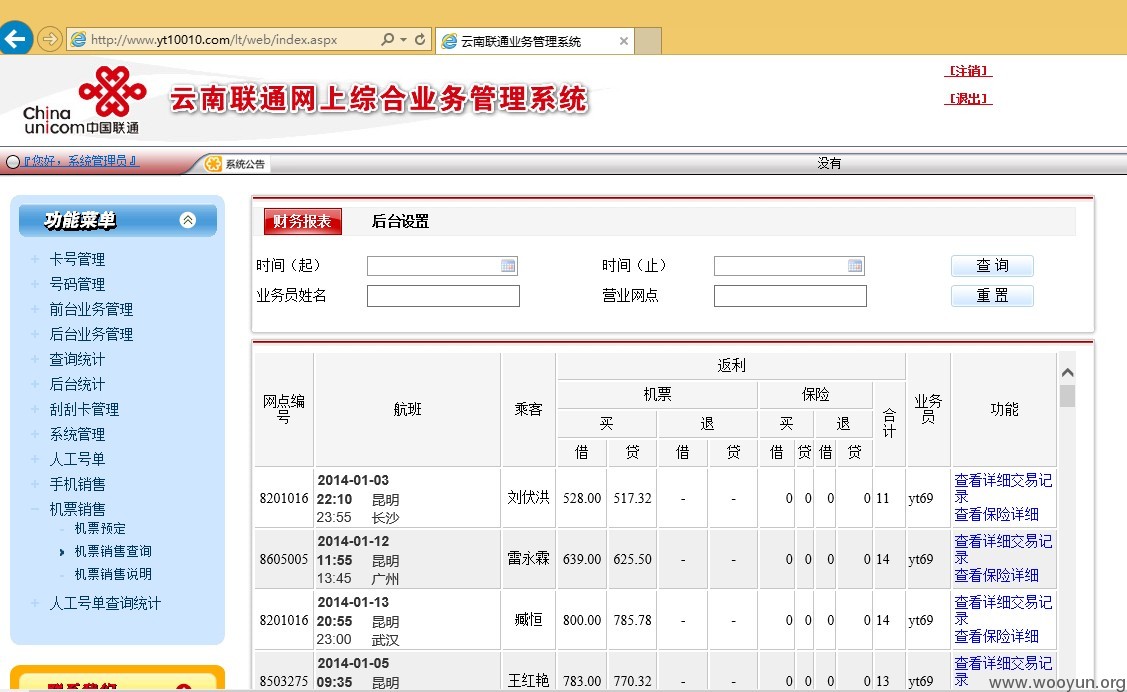1127x692 pixels.
Task: Click the address bar search magnifier icon
Action: pyautogui.click(x=387, y=40)
